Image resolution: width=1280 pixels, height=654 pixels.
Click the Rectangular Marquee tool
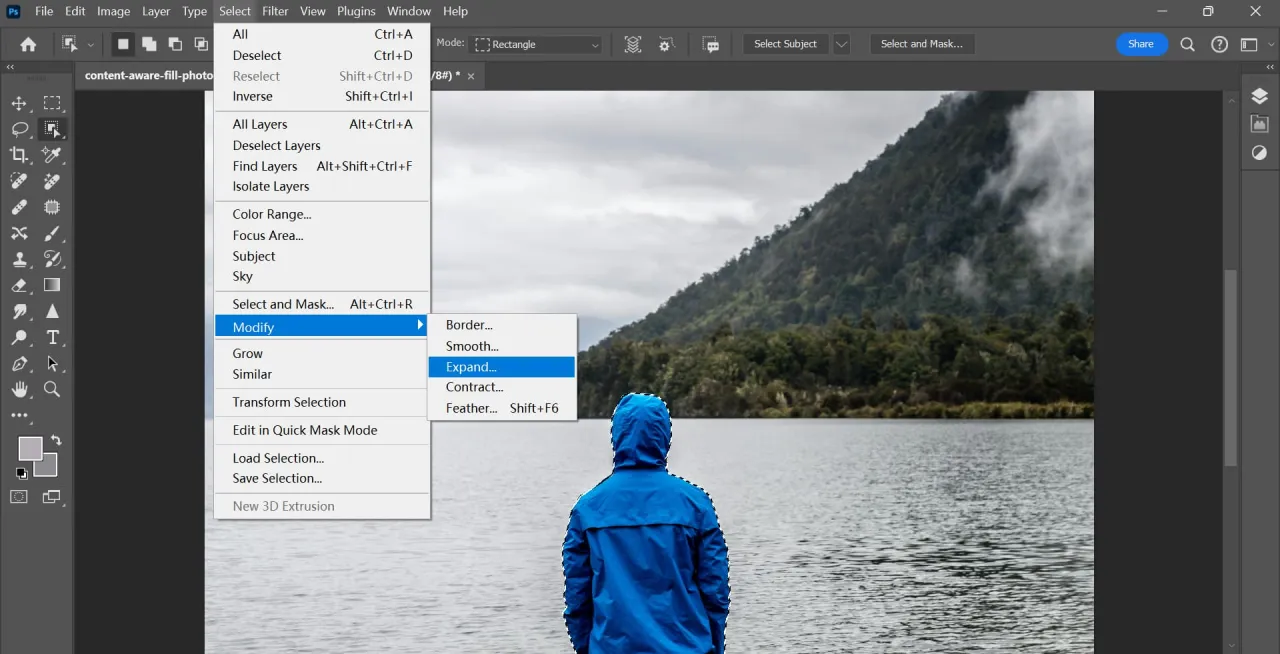[52, 103]
